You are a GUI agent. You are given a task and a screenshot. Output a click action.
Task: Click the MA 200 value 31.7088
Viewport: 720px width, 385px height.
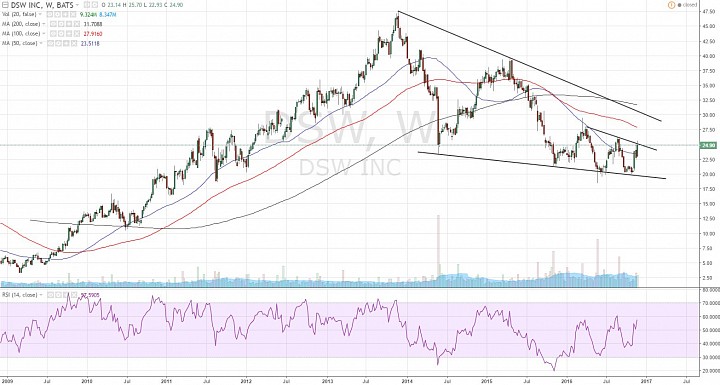tap(93, 24)
